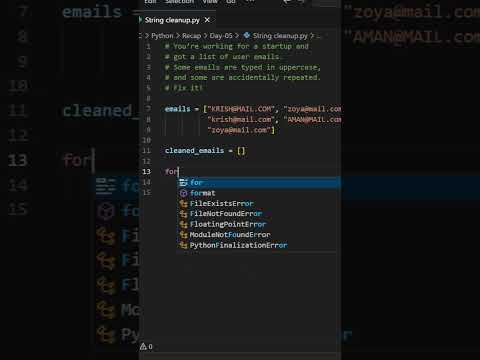Click line number 1 in the gutter

[148, 46]
